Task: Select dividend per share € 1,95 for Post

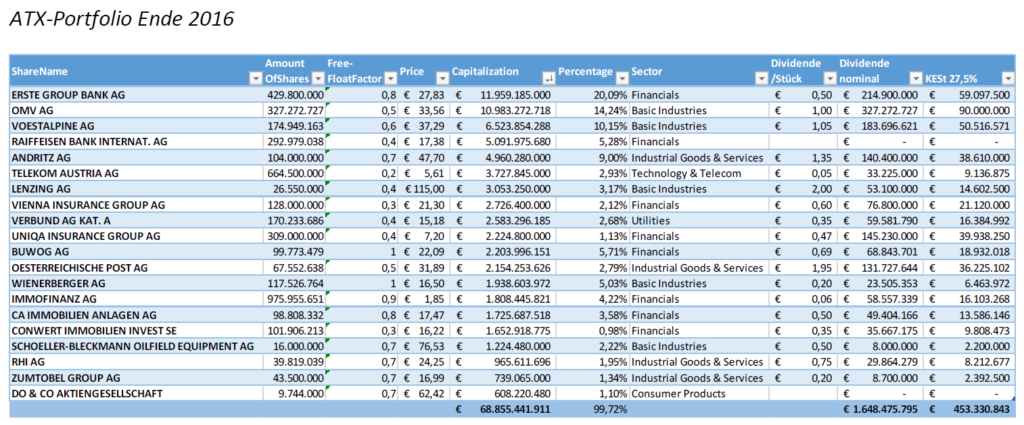Action: (x=803, y=268)
